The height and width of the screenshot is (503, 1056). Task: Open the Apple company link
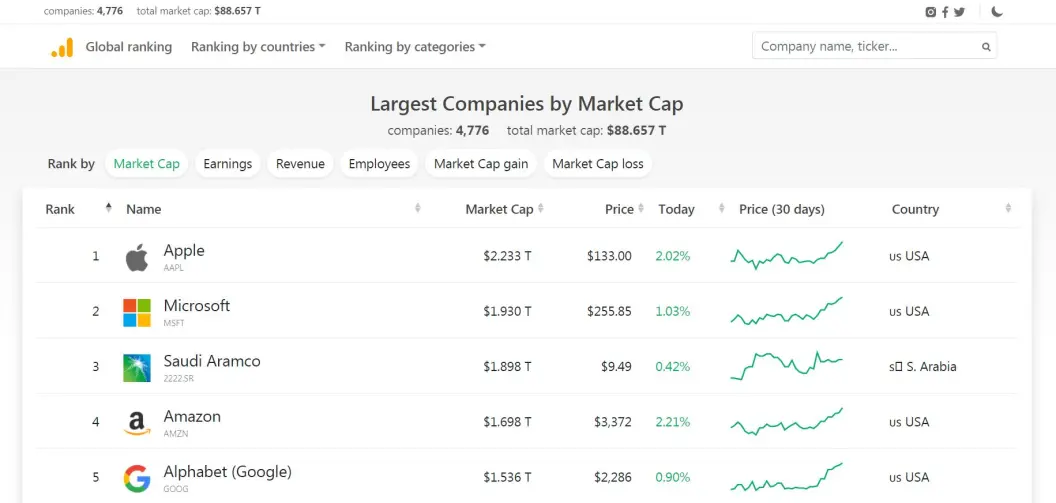click(x=184, y=250)
